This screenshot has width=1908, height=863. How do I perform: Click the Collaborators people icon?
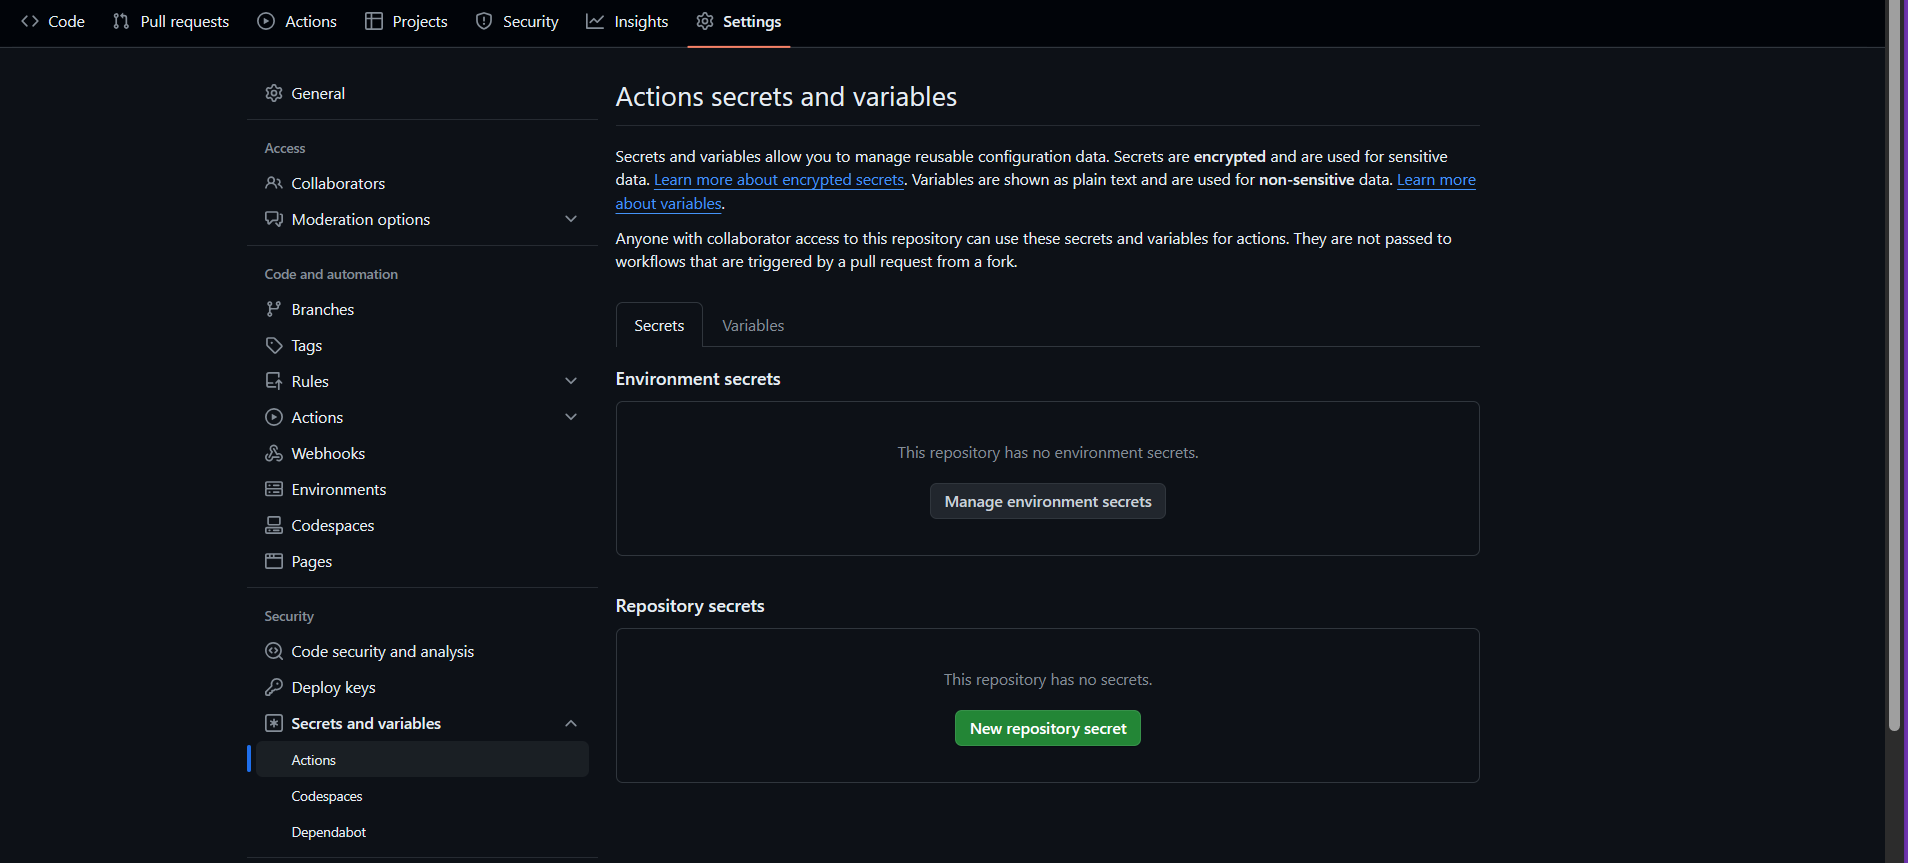tap(274, 183)
